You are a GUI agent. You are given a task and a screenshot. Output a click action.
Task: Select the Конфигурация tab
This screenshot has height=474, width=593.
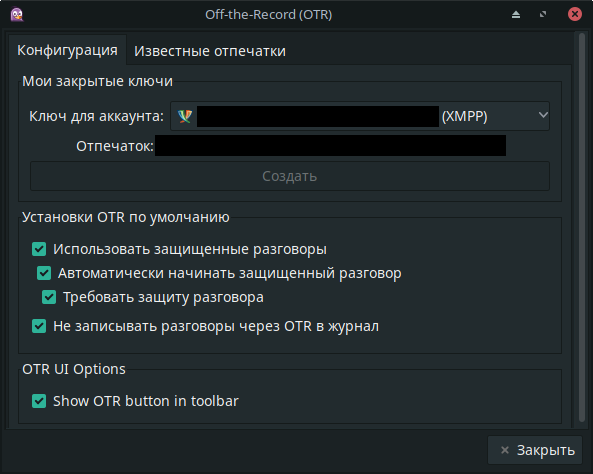[67, 50]
